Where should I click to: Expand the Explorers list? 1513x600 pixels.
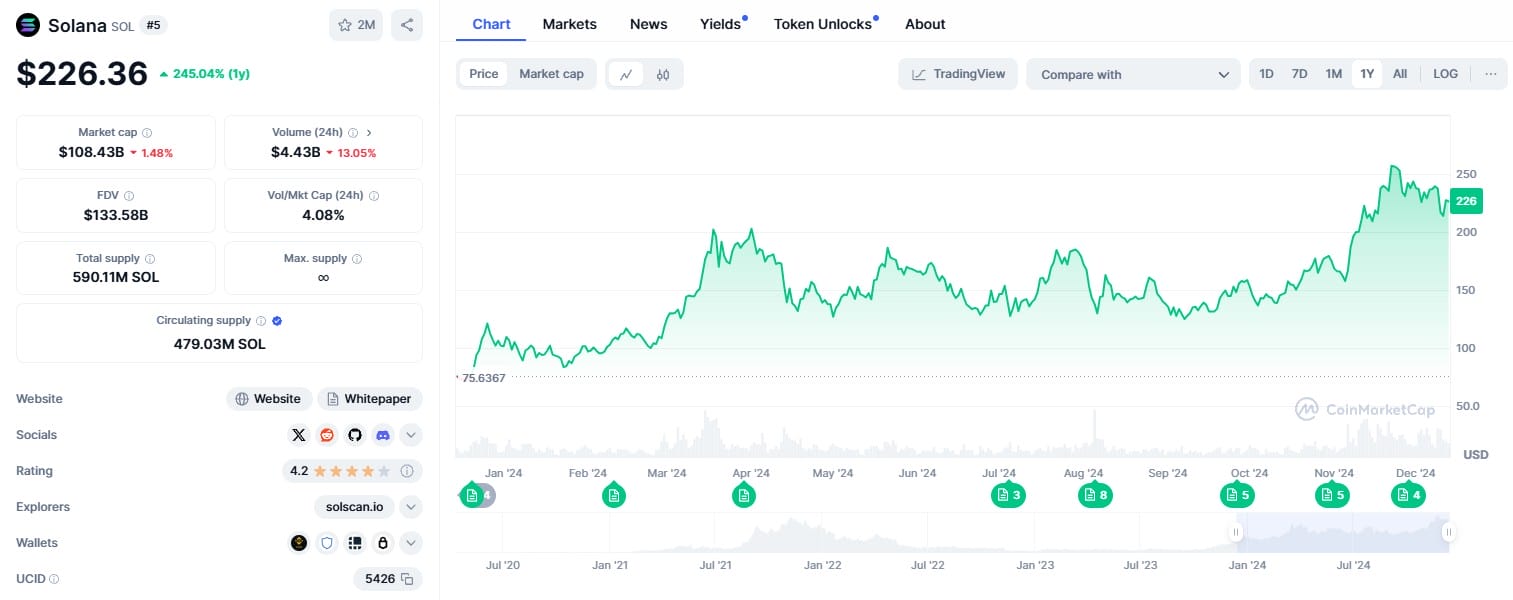coord(411,507)
